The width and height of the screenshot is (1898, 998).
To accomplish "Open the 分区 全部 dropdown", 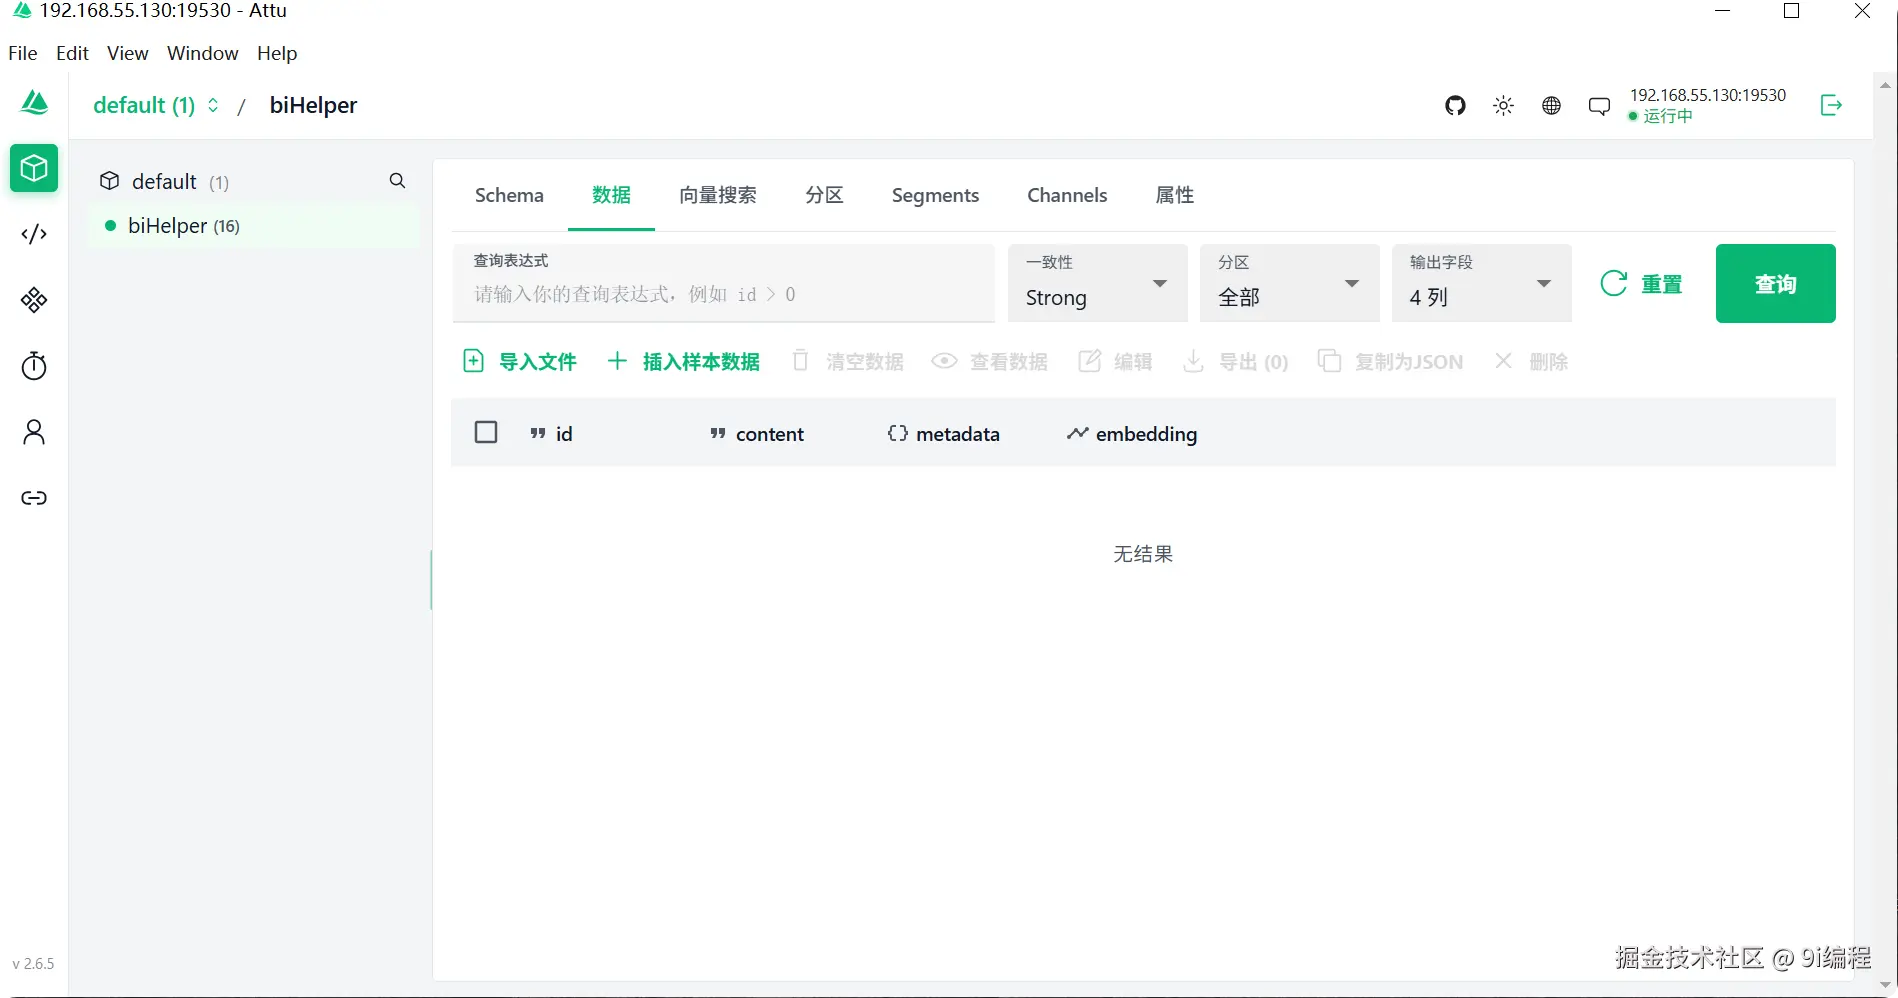I will (1290, 283).
